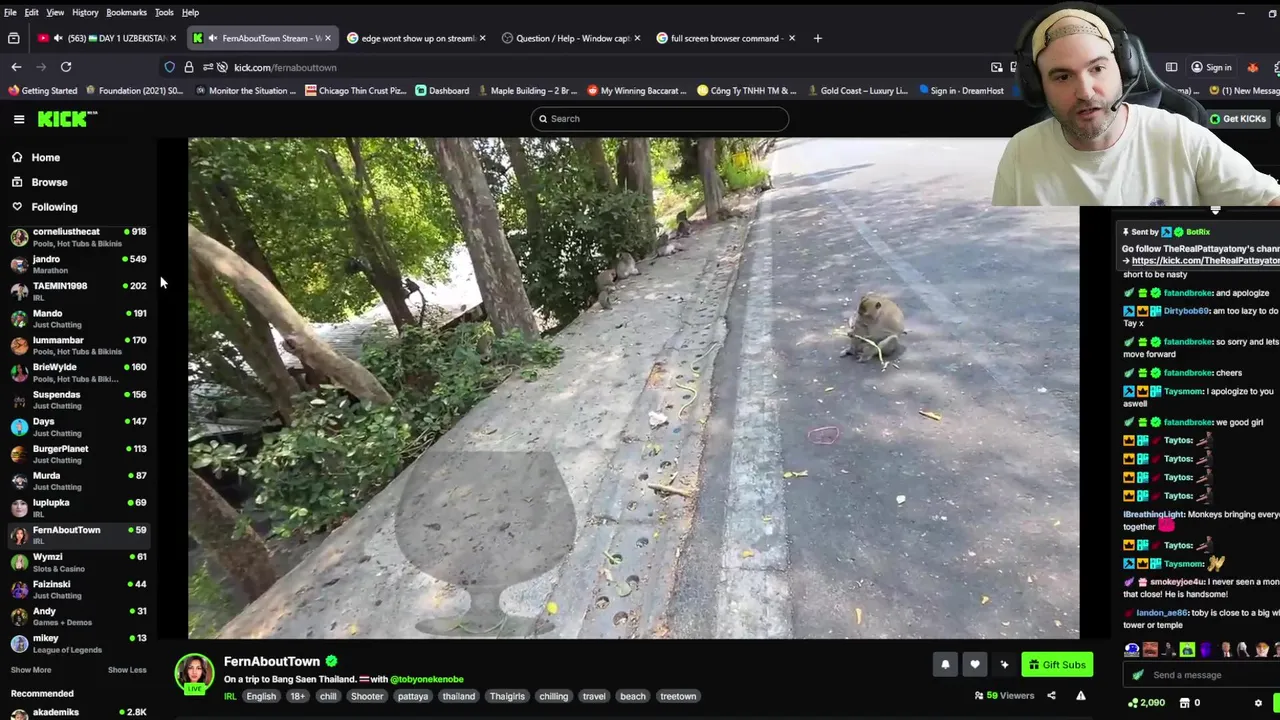Open corneliusthecat channel in sidebar

coord(78,237)
